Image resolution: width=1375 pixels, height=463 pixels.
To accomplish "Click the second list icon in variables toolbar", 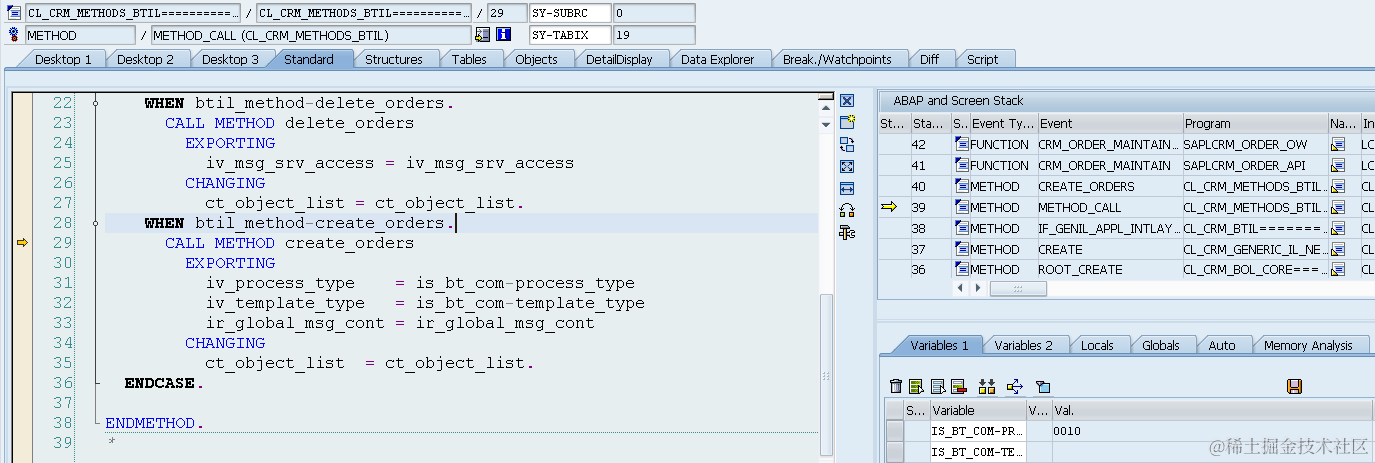I will (937, 386).
